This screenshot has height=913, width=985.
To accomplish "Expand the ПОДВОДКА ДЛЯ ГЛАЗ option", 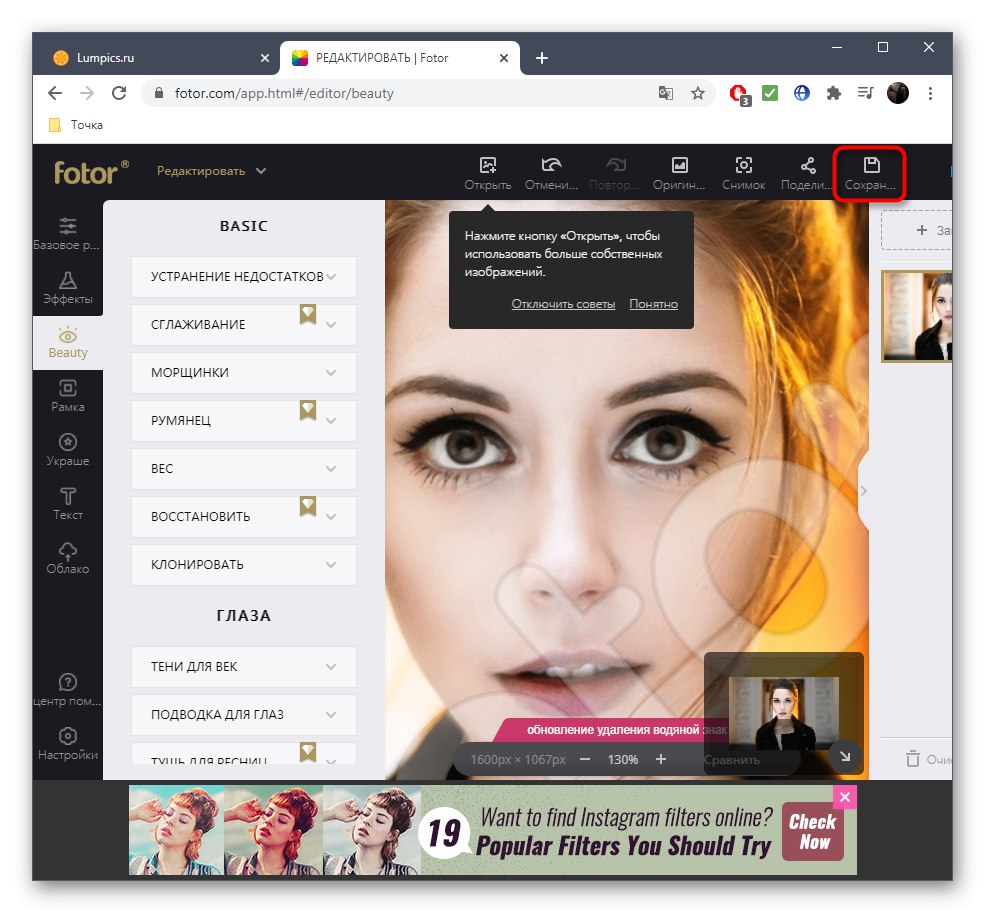I will coord(244,714).
